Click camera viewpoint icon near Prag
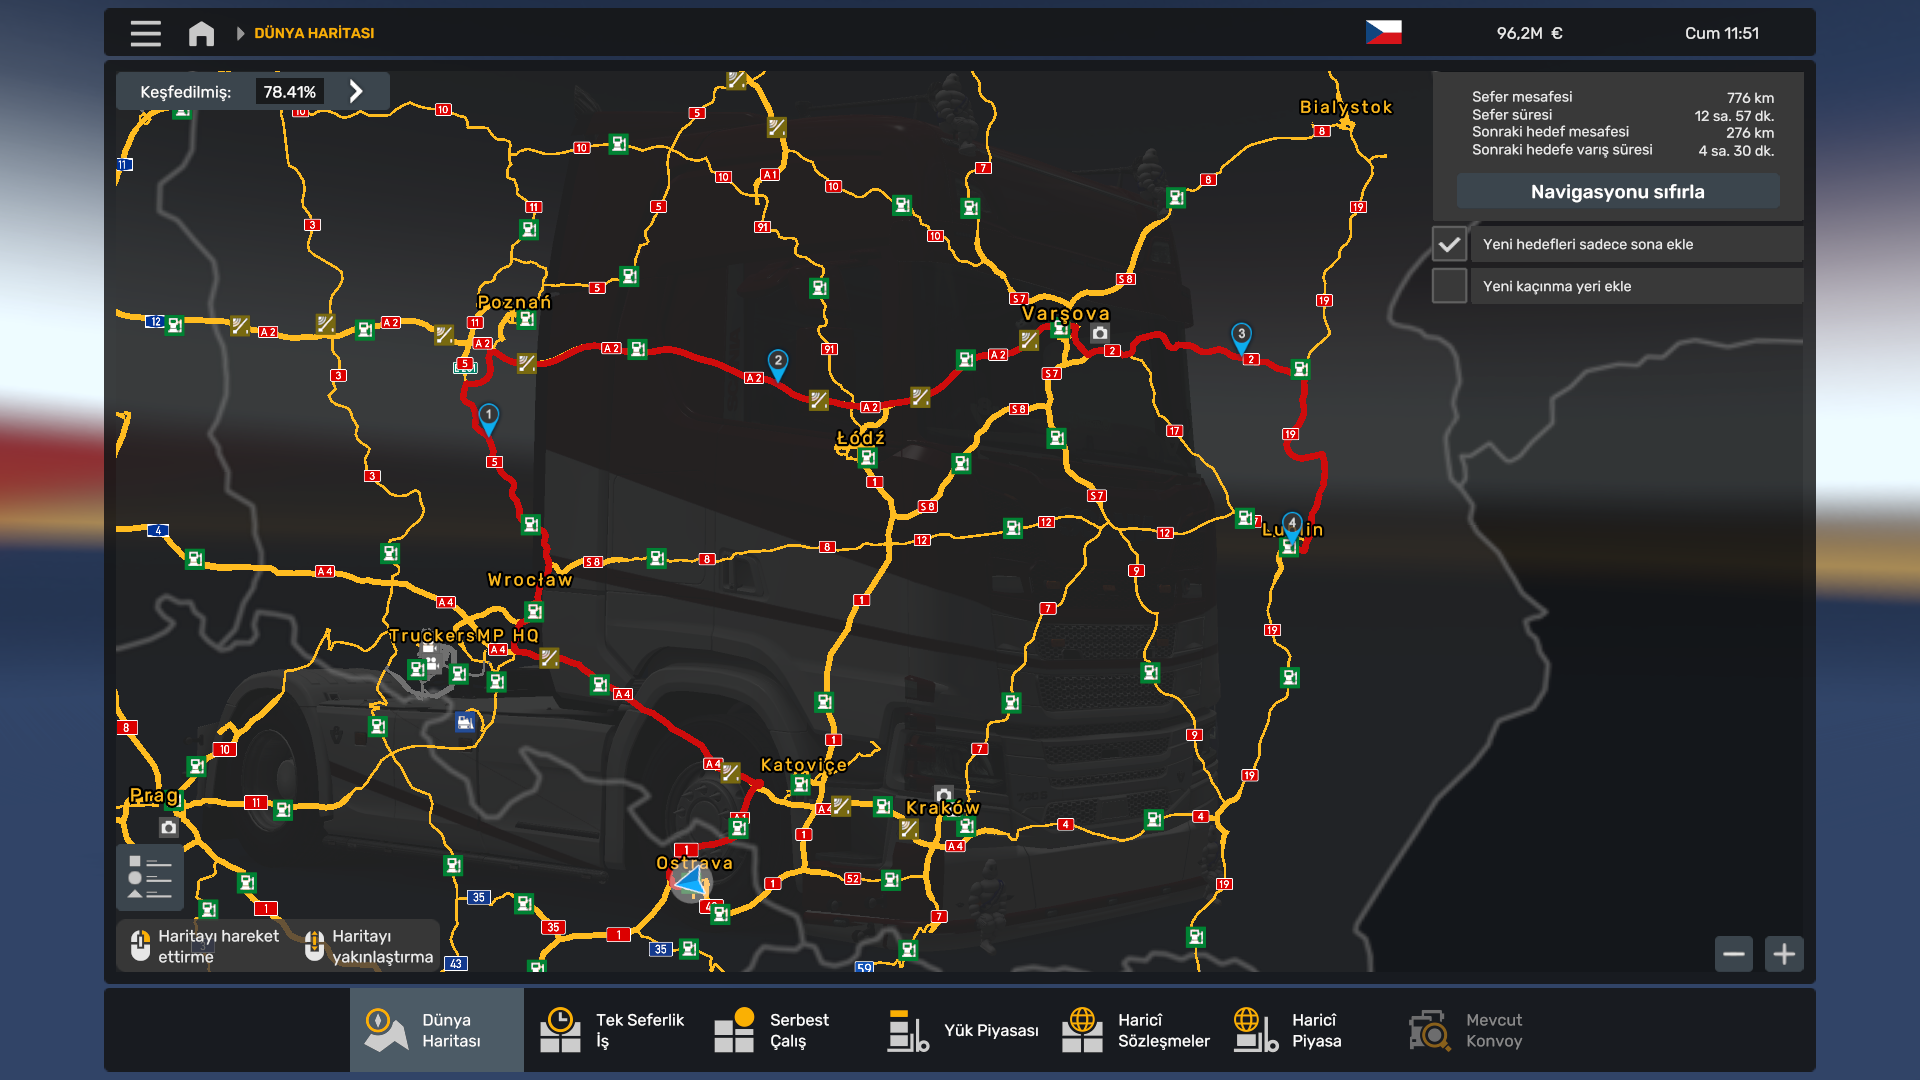The width and height of the screenshot is (1920, 1080). (x=169, y=827)
